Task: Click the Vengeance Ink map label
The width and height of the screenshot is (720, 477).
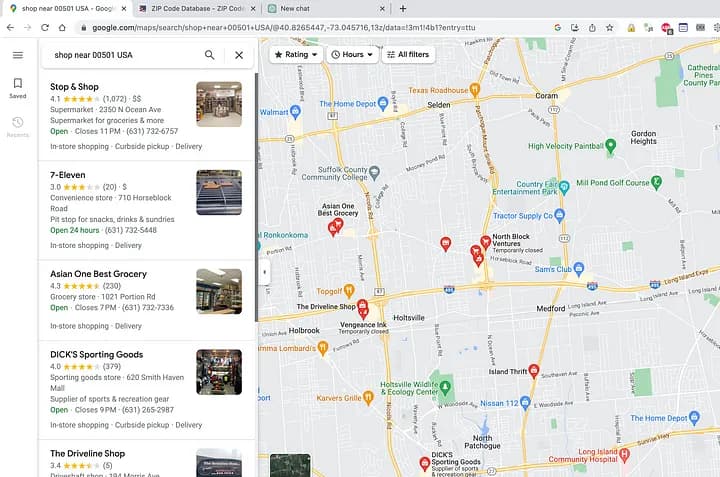Action: click(x=363, y=325)
